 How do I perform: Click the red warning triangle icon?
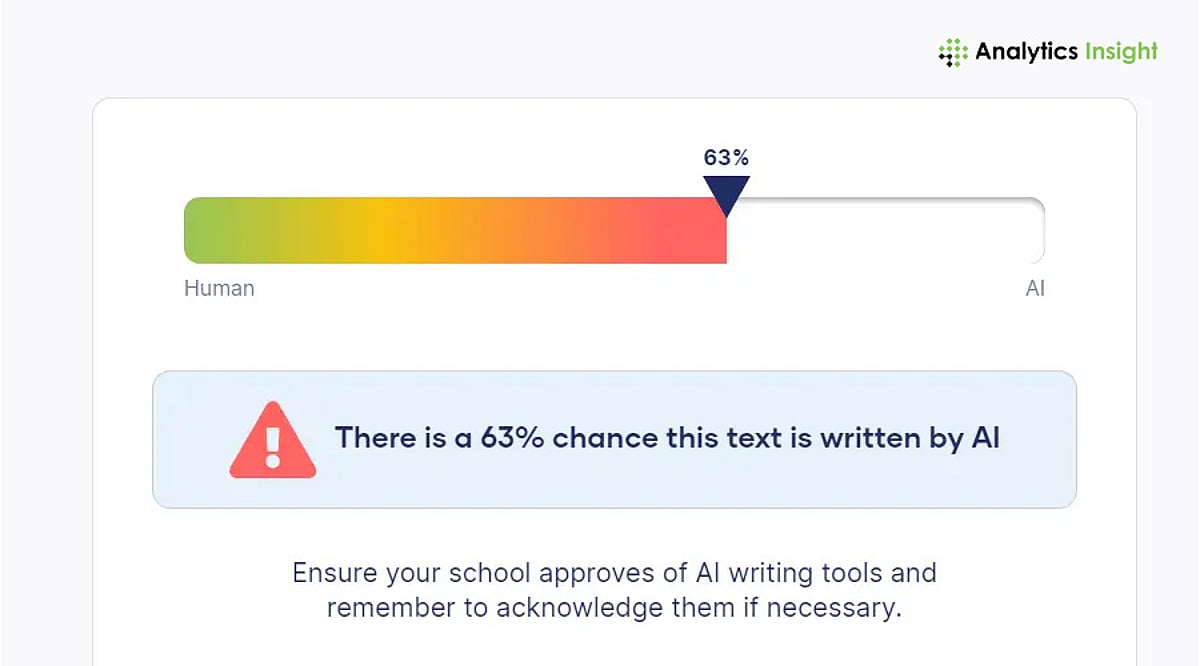tap(272, 441)
